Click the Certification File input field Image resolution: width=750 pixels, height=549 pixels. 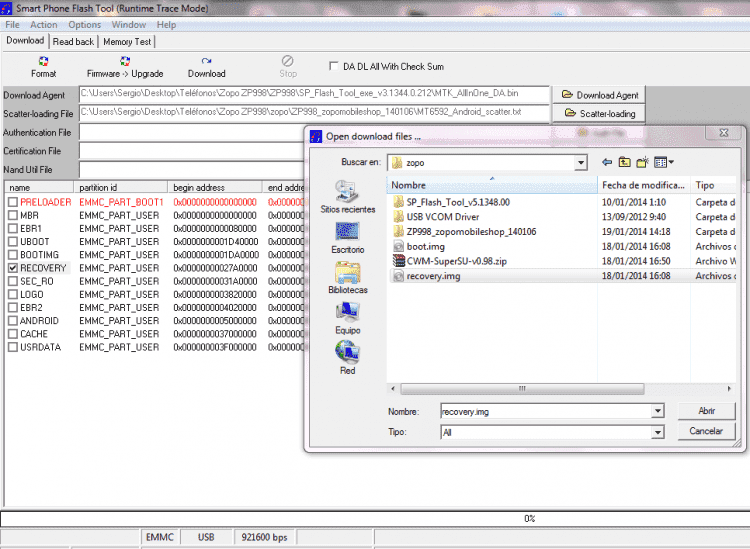tap(191, 151)
